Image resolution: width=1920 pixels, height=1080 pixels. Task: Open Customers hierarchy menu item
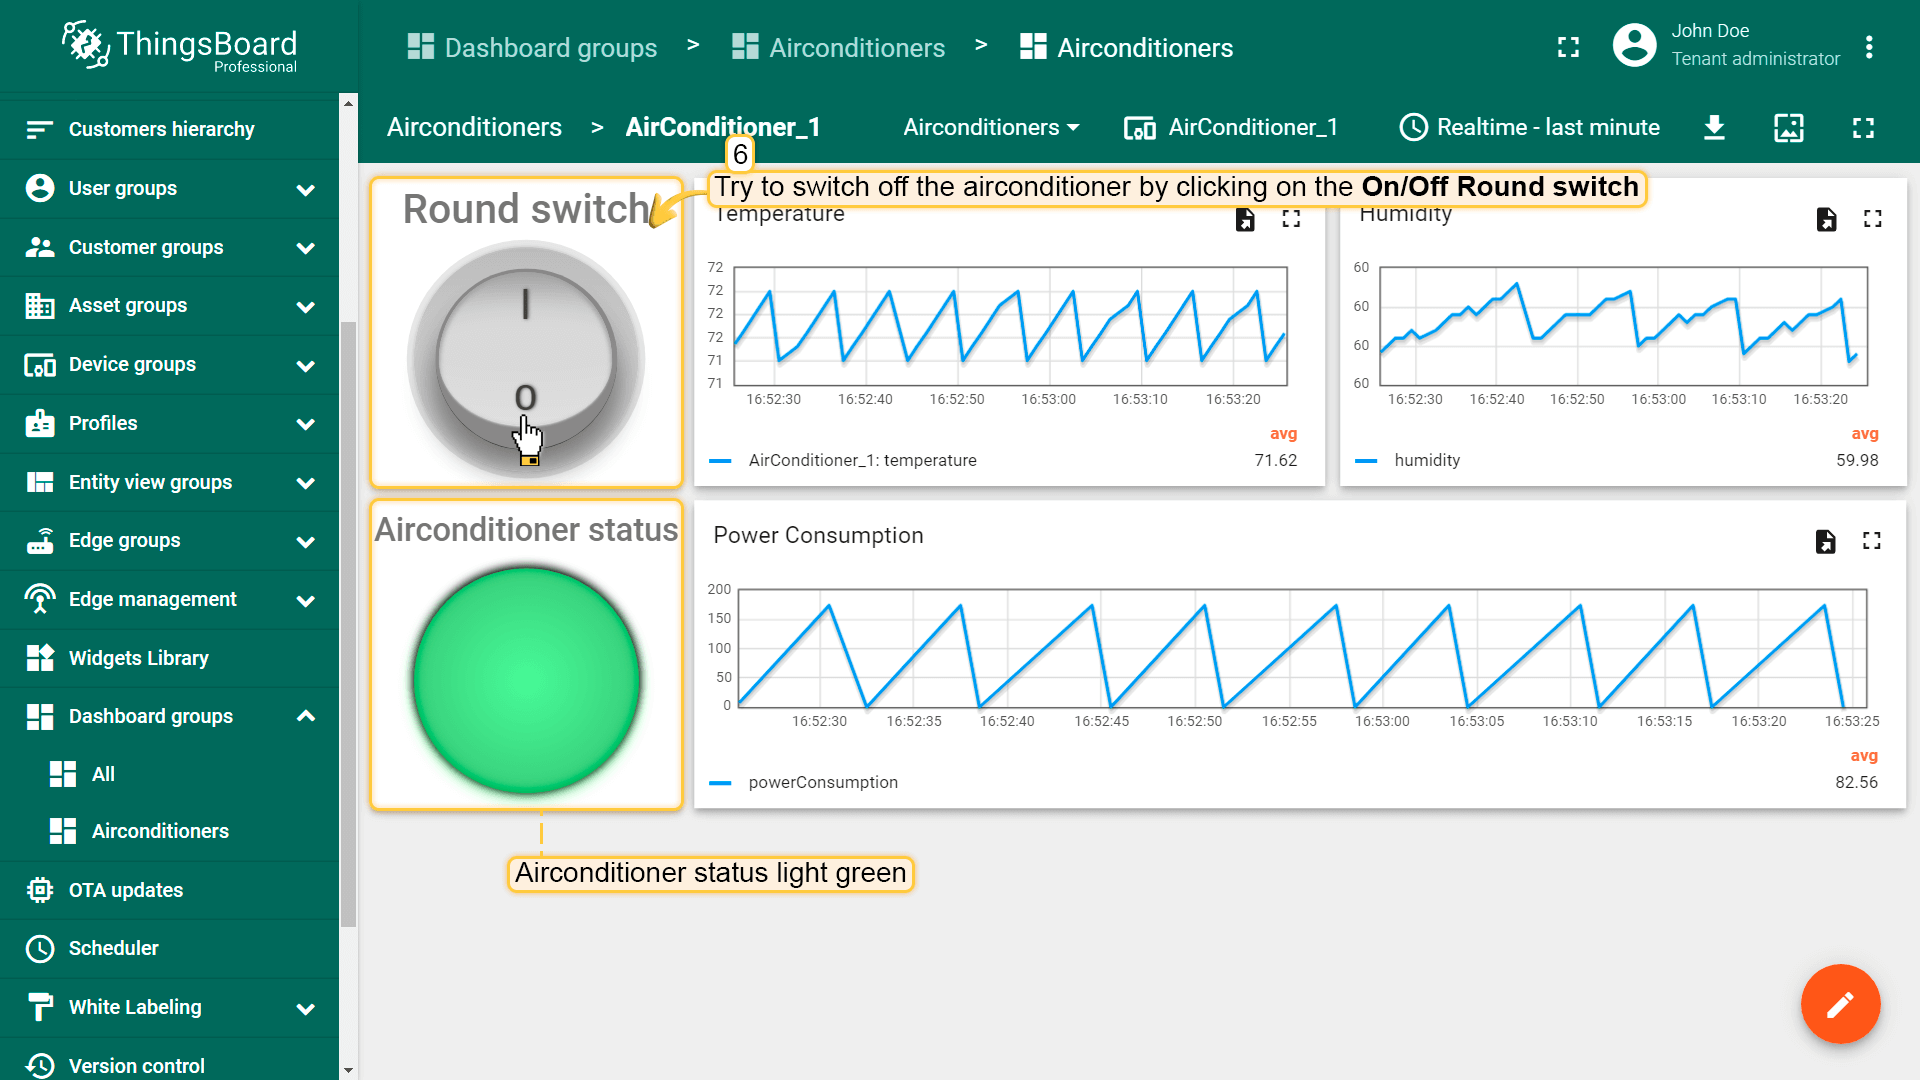coord(170,129)
